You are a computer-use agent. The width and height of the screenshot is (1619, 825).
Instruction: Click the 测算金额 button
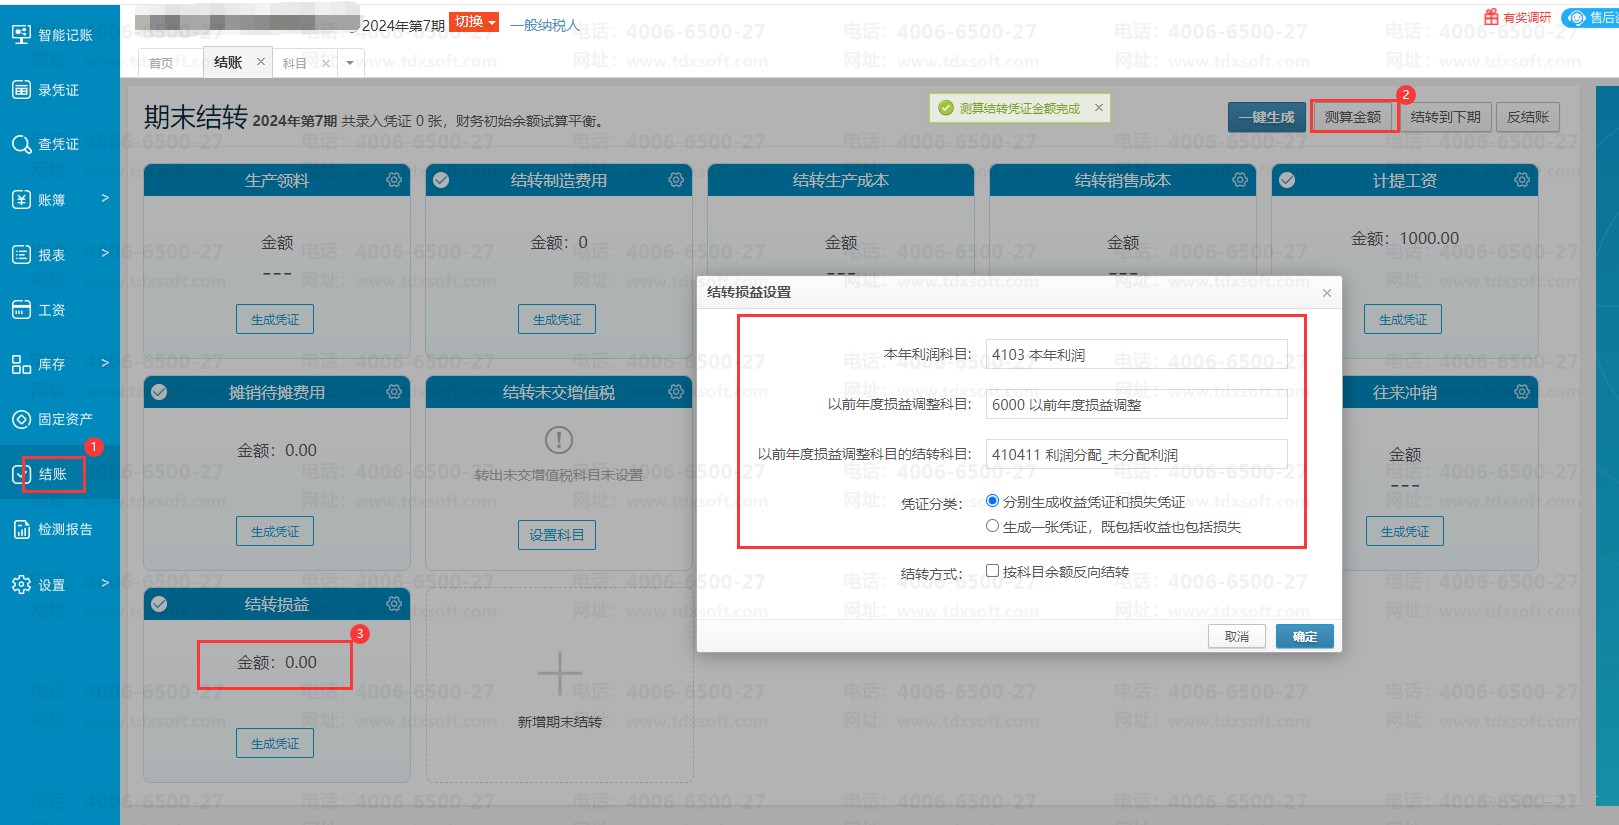click(x=1352, y=117)
